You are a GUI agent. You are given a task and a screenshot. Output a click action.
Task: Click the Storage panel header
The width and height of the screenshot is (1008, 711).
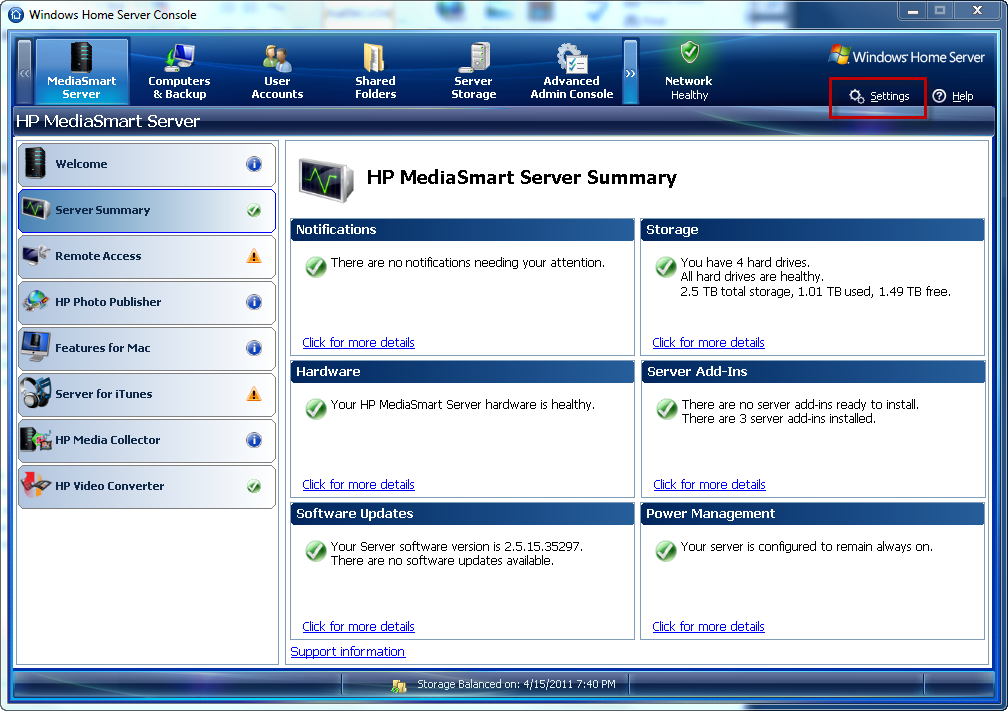point(812,230)
